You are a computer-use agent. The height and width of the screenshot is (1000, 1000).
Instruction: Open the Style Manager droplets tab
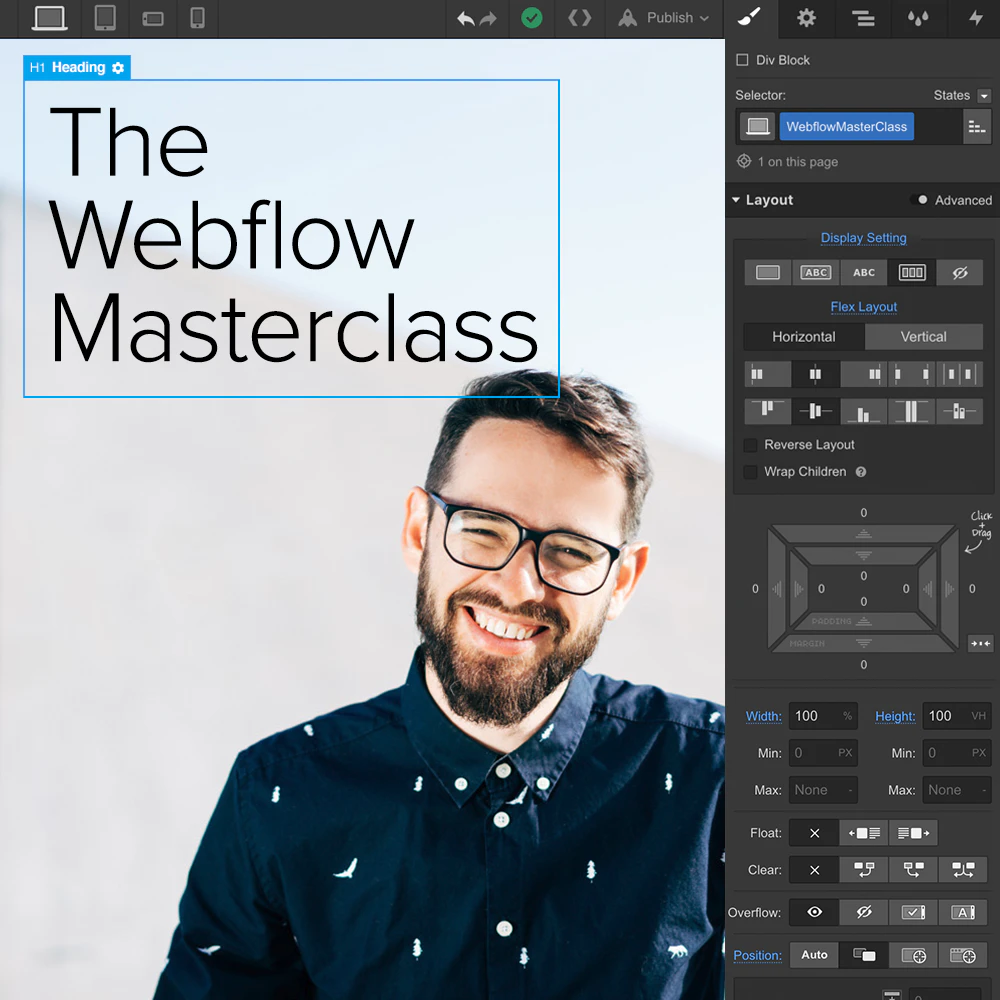tap(918, 18)
